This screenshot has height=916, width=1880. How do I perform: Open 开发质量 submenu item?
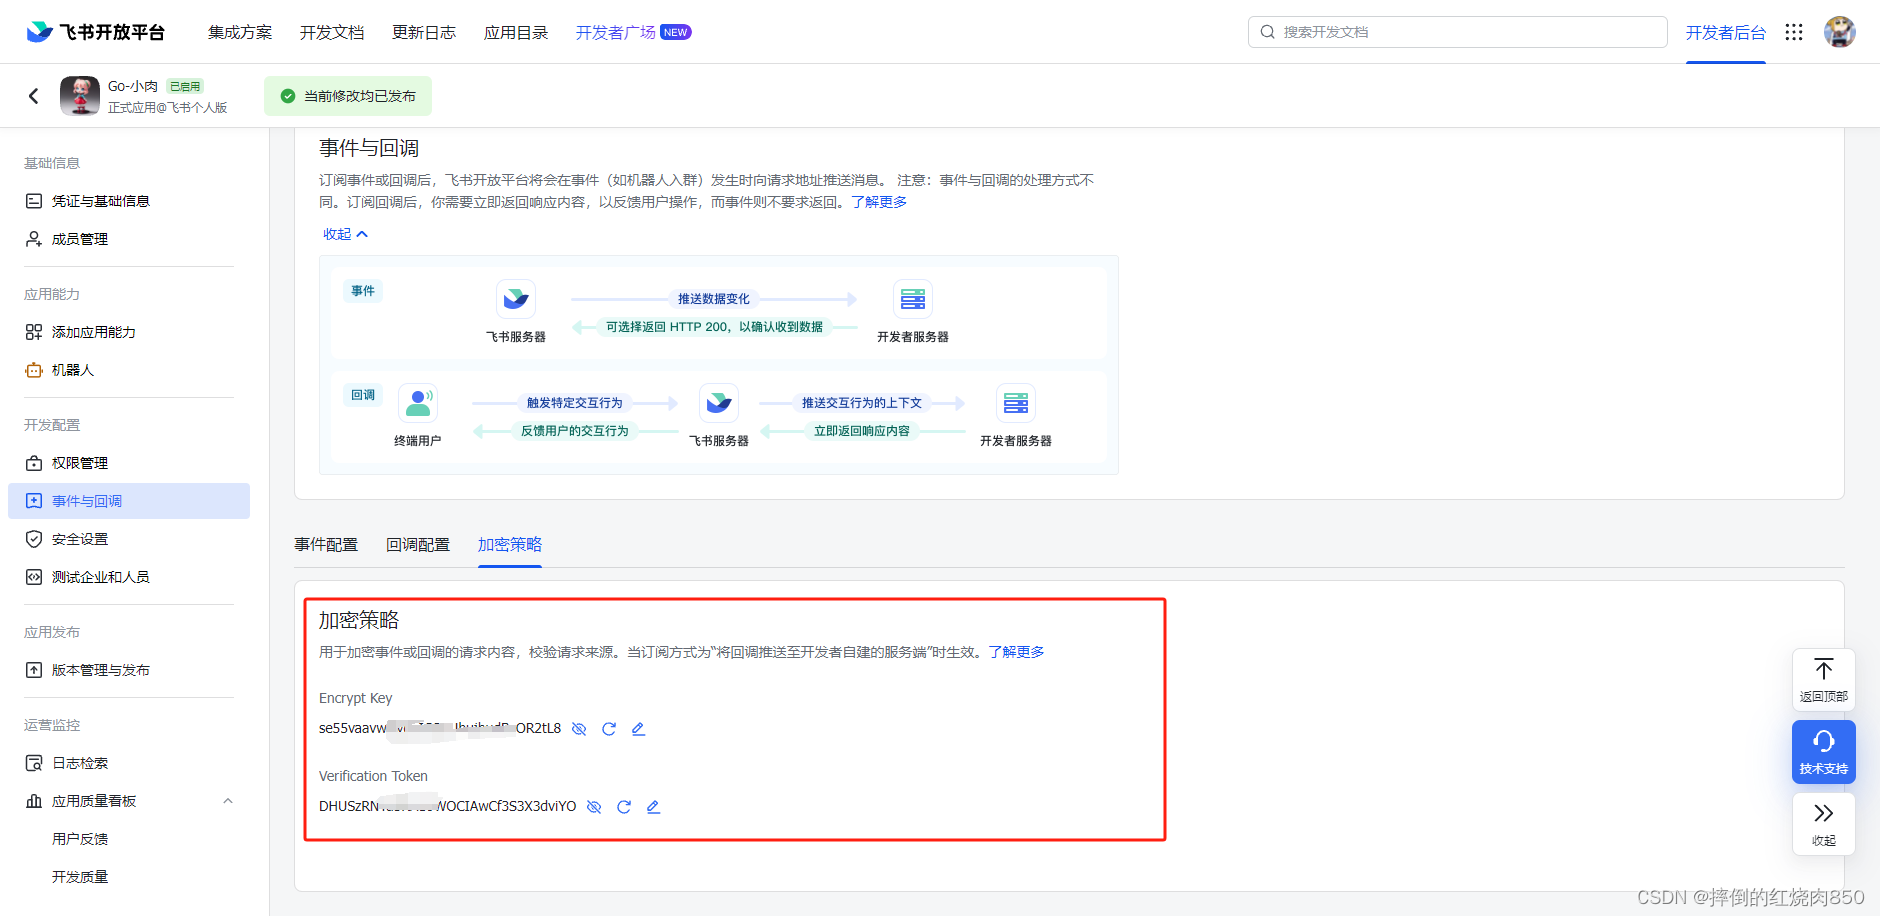[x=80, y=877]
